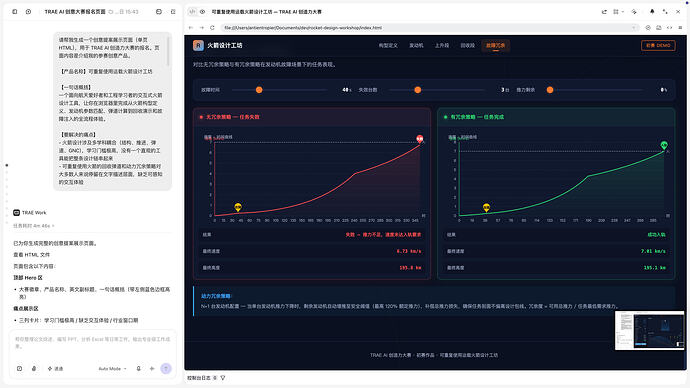Screen dimensions: 690x388
Task: Open the 发动机 nav tab
Action: [416, 45]
